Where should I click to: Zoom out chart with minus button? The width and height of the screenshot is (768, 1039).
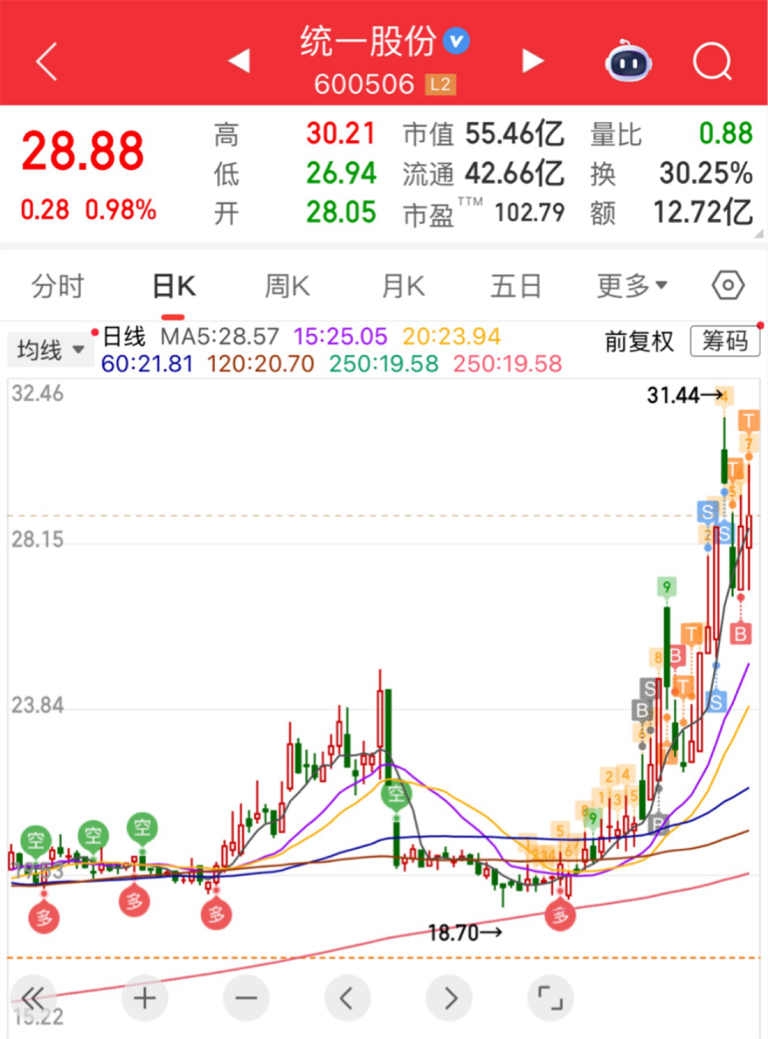point(246,997)
